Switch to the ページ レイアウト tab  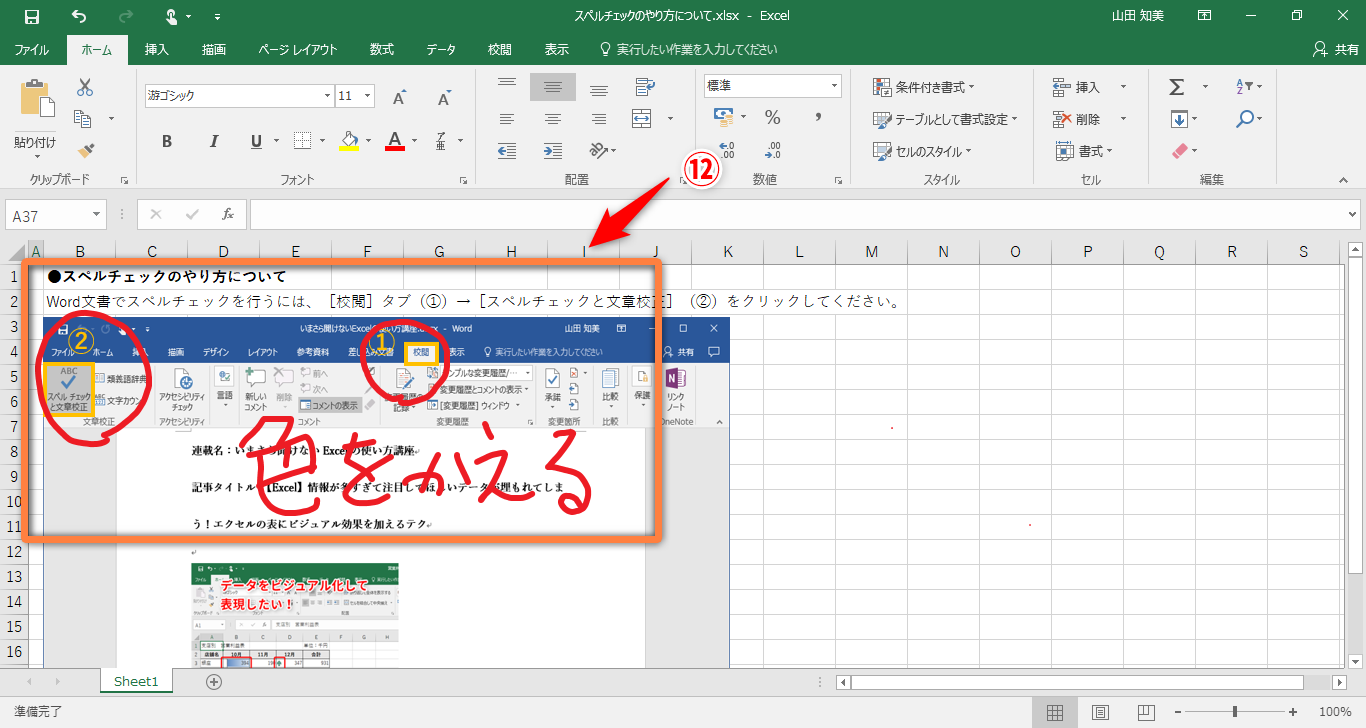[x=298, y=49]
